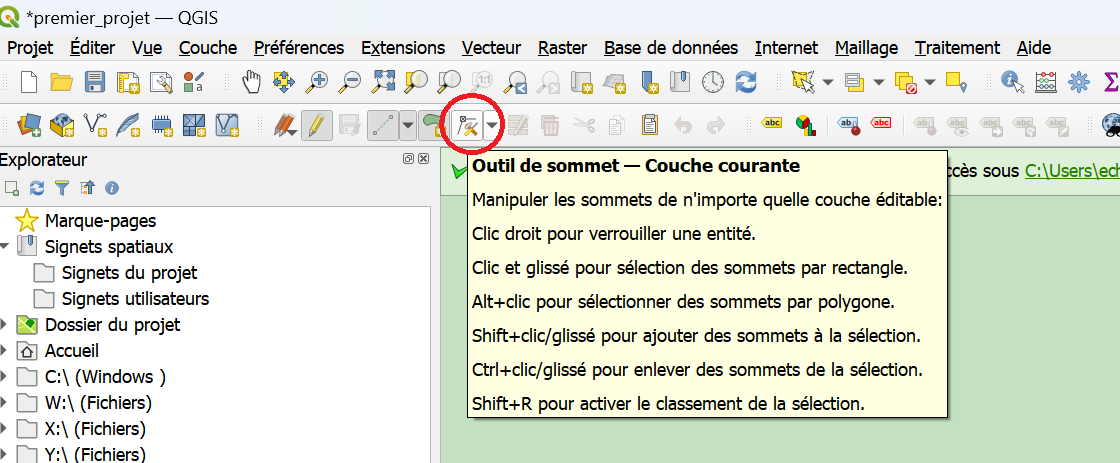Collapse all items in Explorateur panel
1120x463 pixels.
click(87, 188)
